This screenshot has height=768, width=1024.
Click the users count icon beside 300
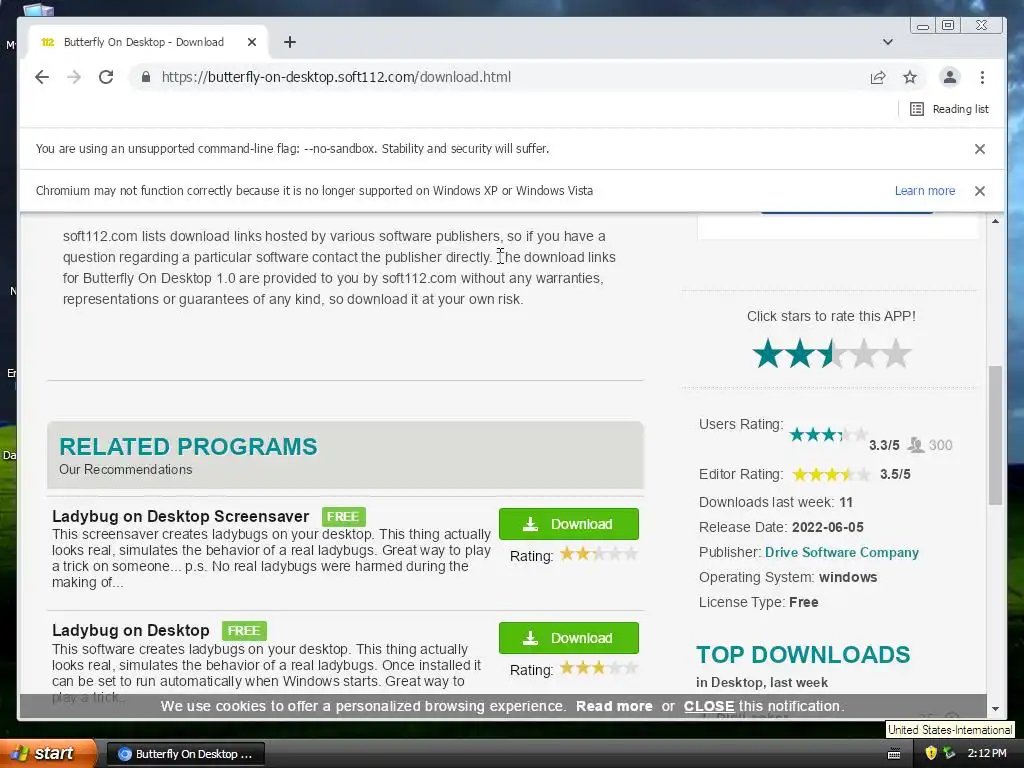click(916, 445)
